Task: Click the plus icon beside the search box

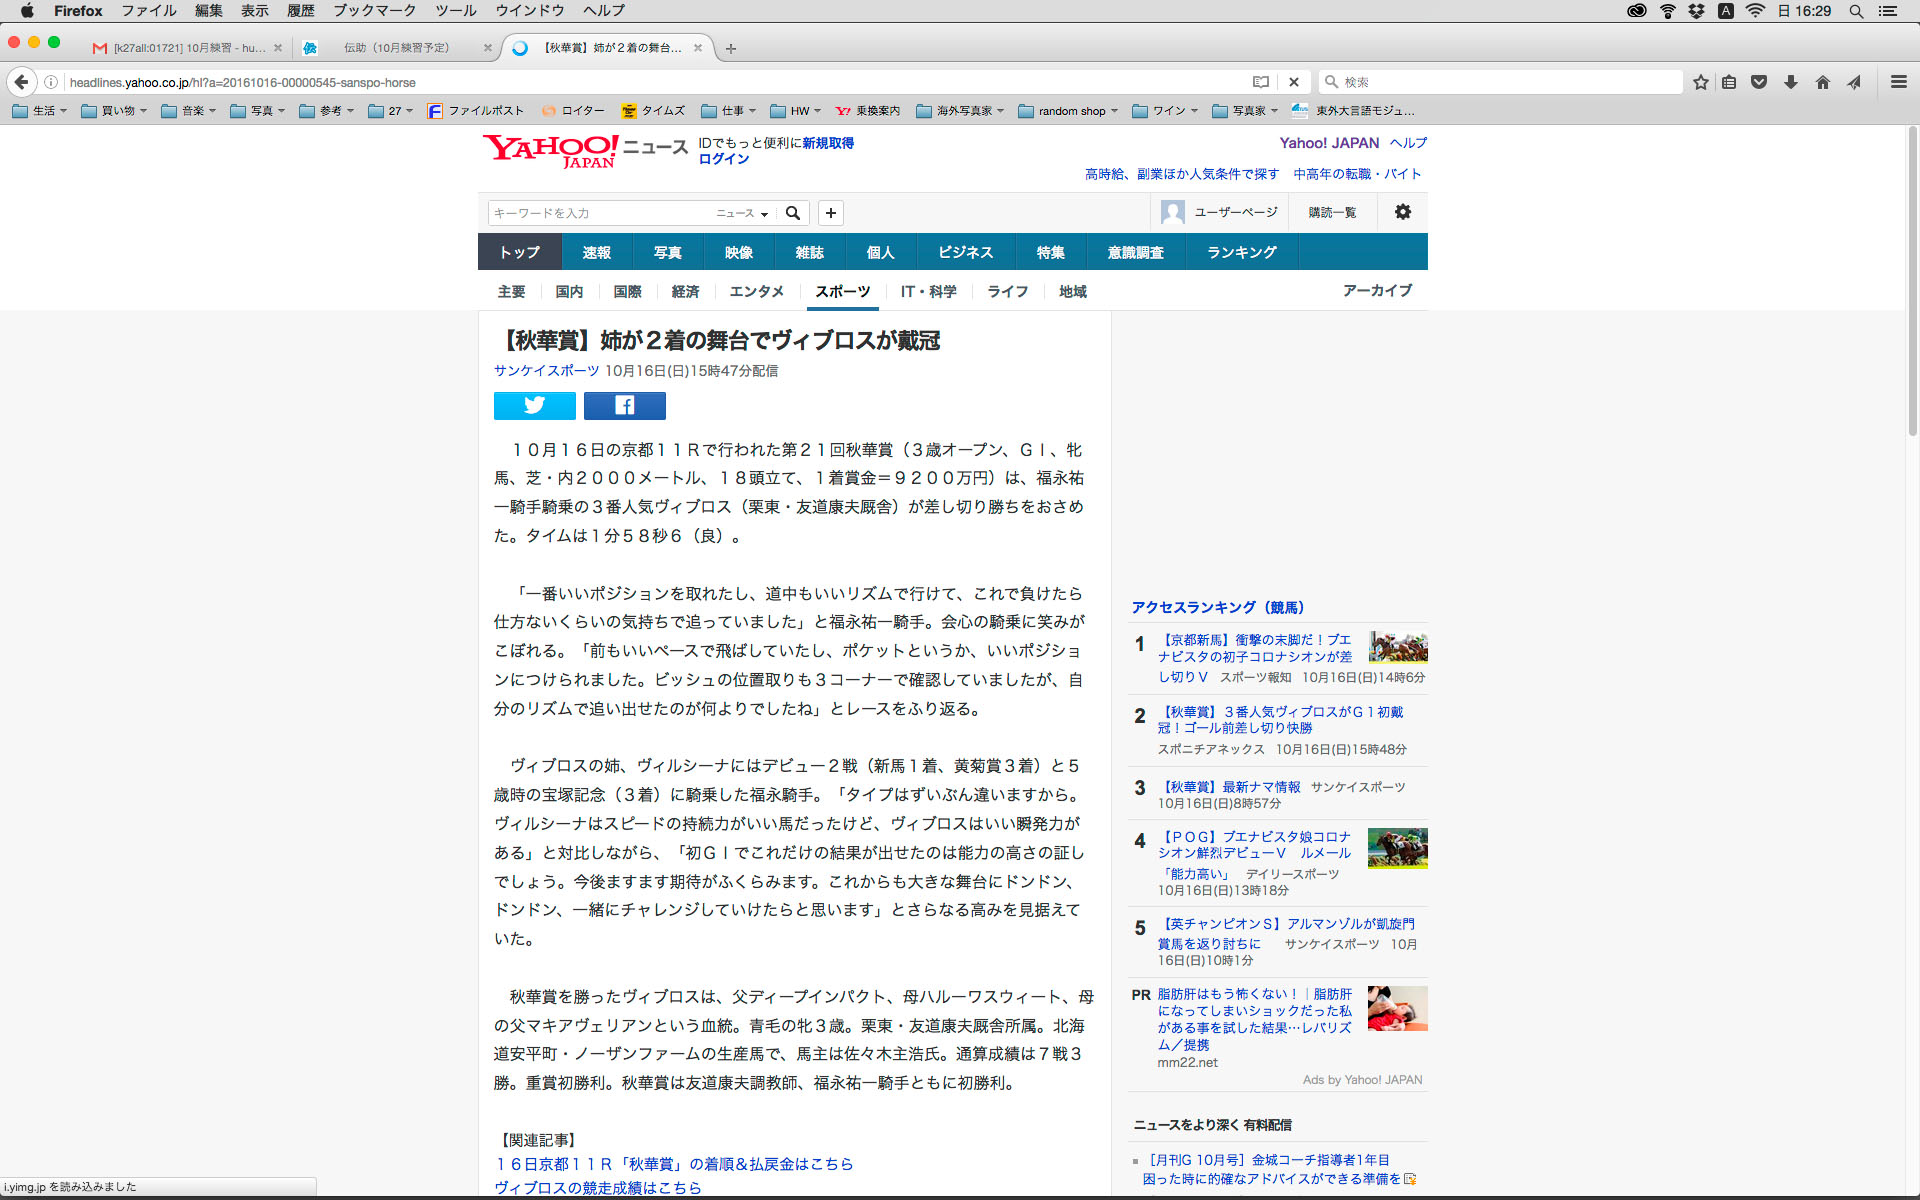Action: (x=830, y=213)
